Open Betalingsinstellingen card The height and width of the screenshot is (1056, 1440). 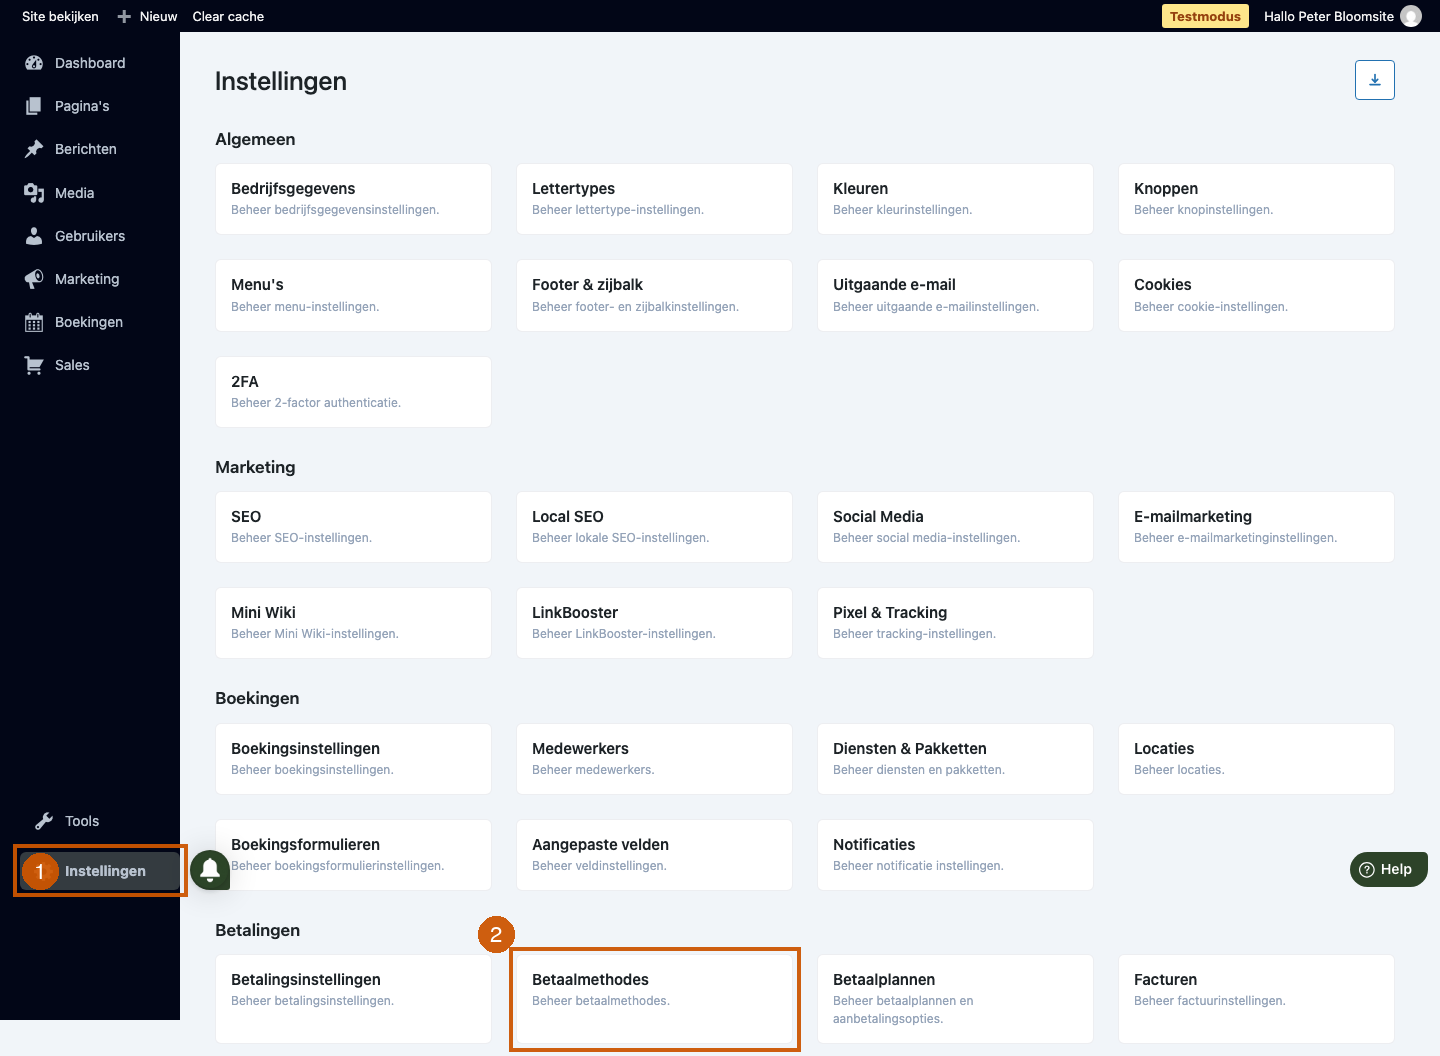353,999
